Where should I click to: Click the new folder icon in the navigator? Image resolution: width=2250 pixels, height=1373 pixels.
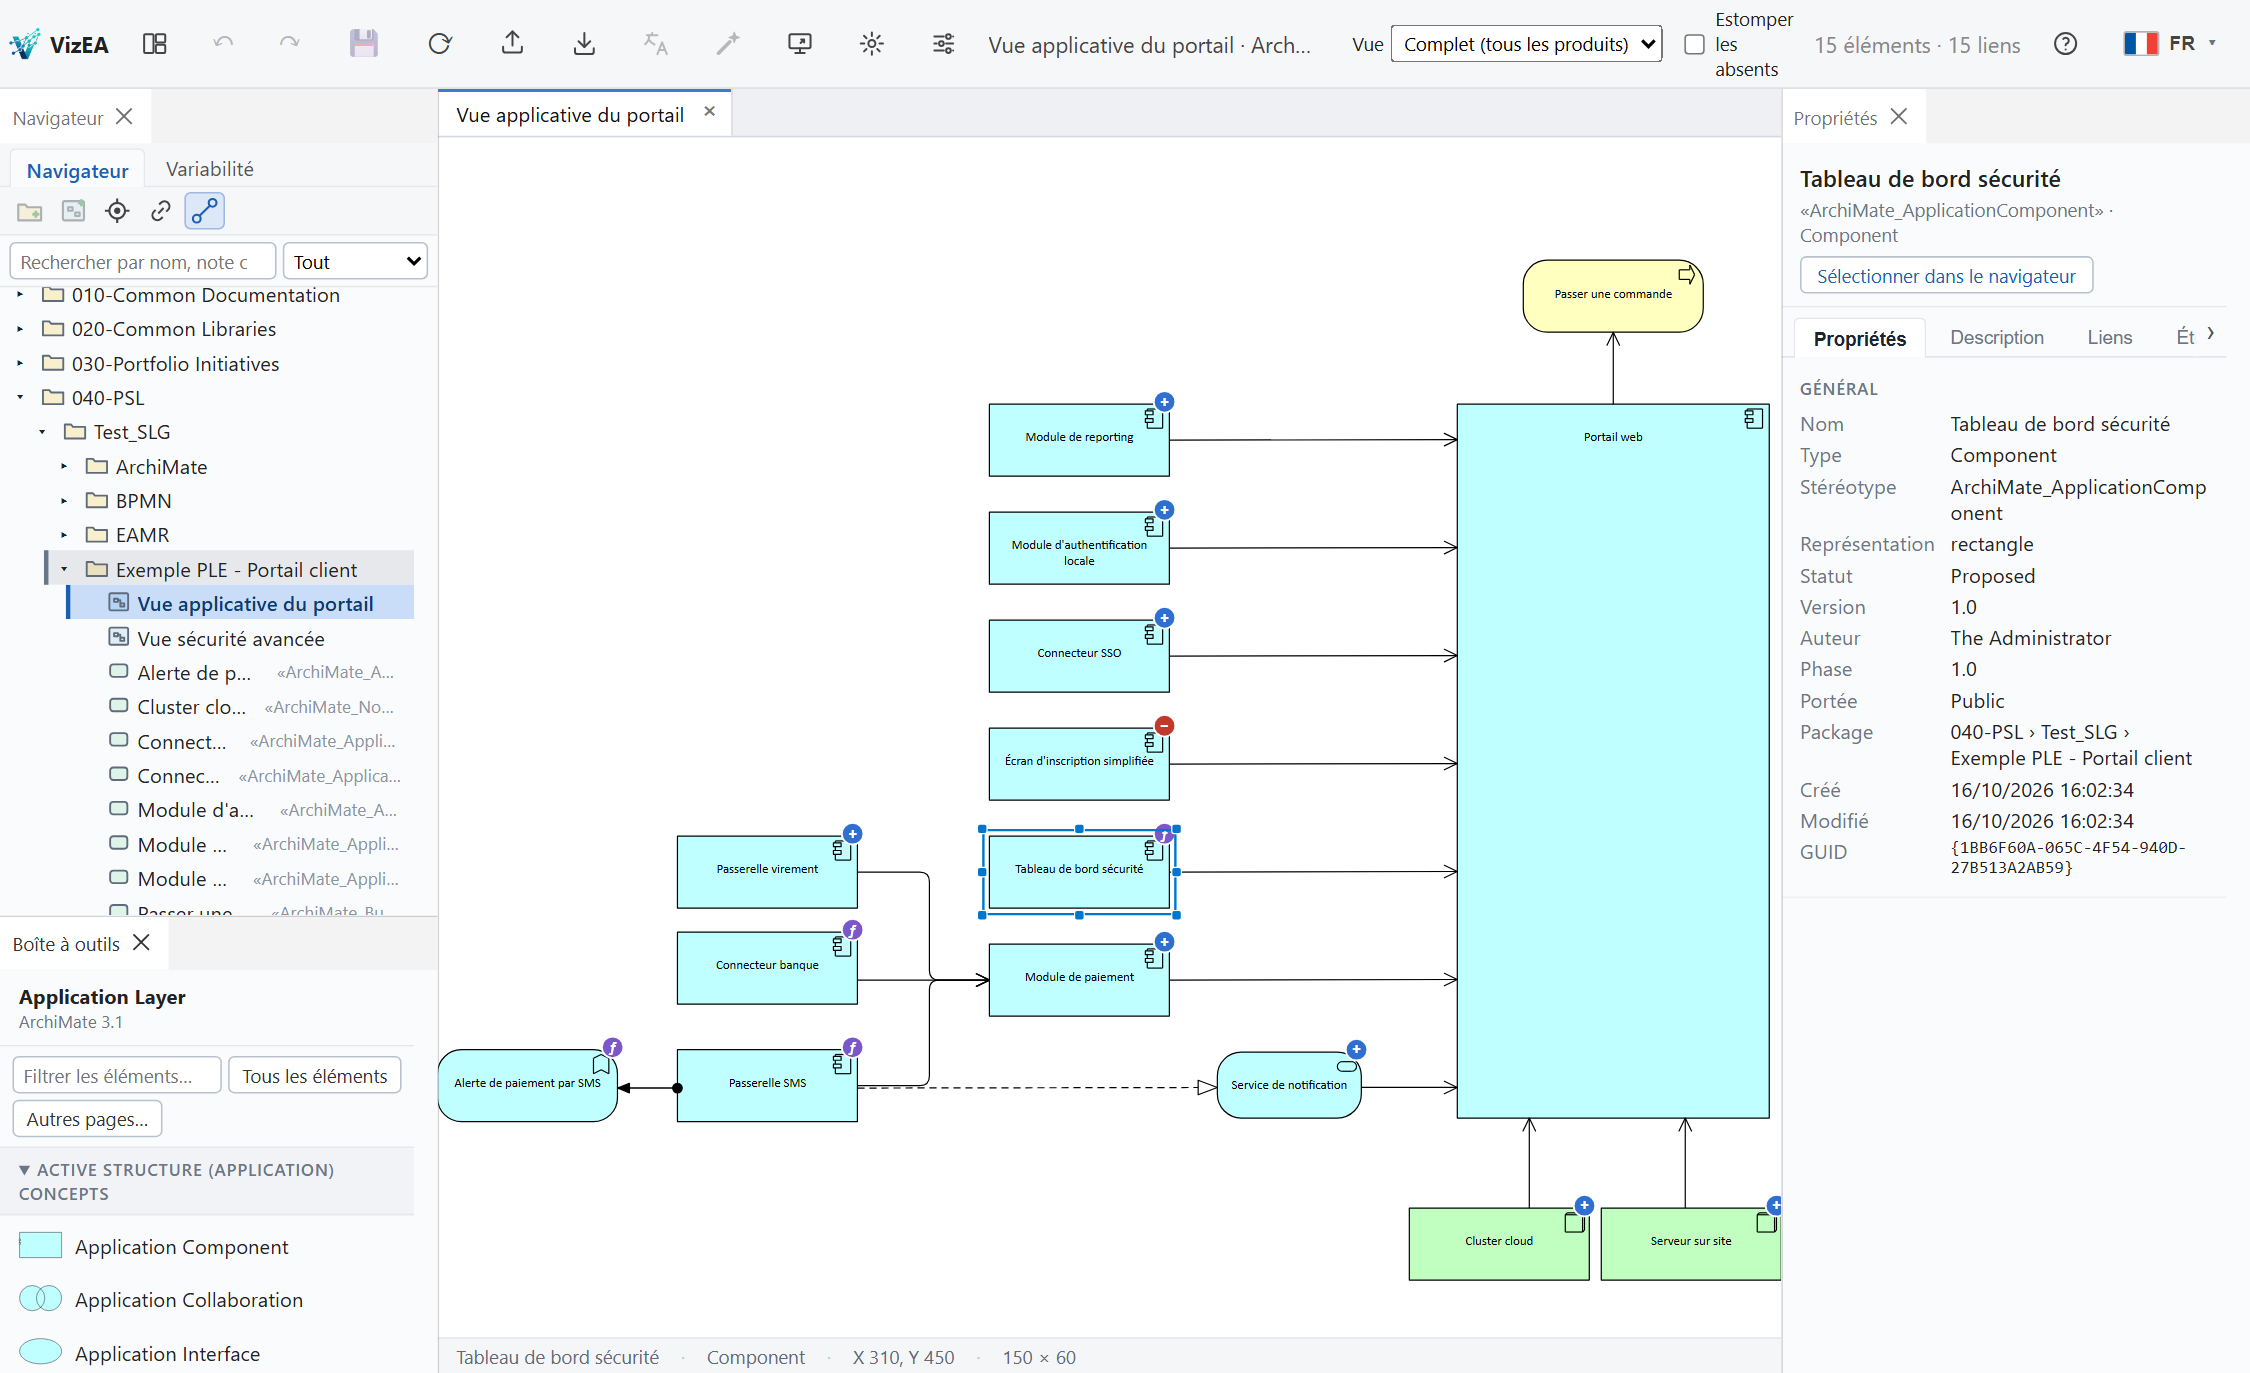point(30,211)
